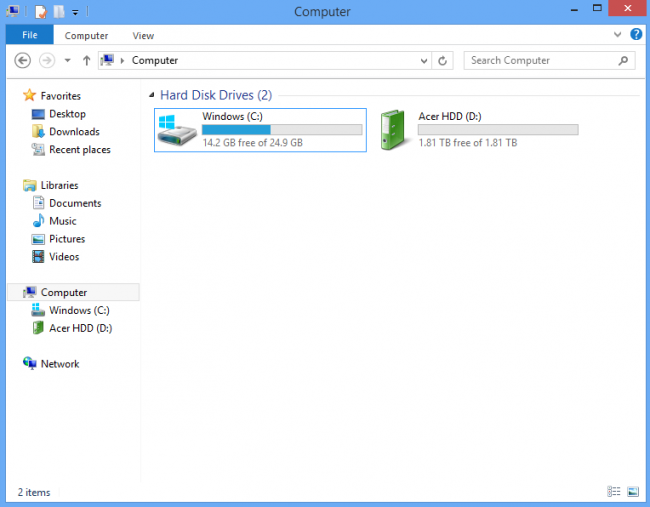This screenshot has width=650, height=507.
Task: Open the Pictures library
Action: [x=67, y=238]
